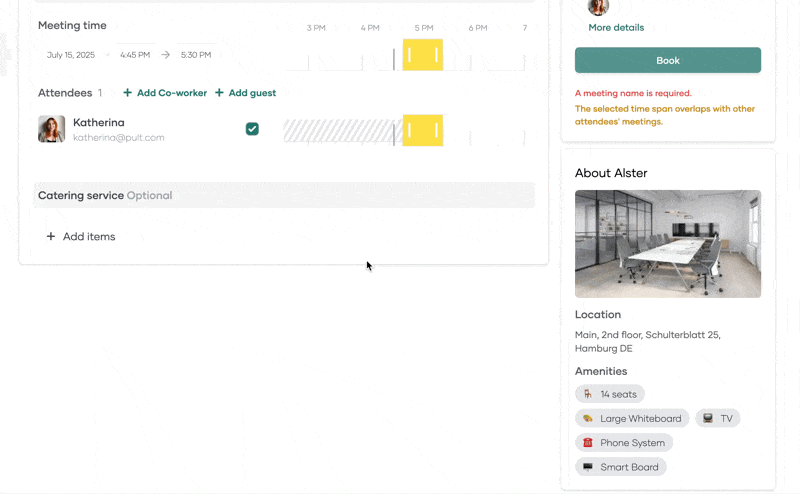Image resolution: width=800 pixels, height=494 pixels.
Task: Click the yellow meeting block in timeline
Action: 422,55
